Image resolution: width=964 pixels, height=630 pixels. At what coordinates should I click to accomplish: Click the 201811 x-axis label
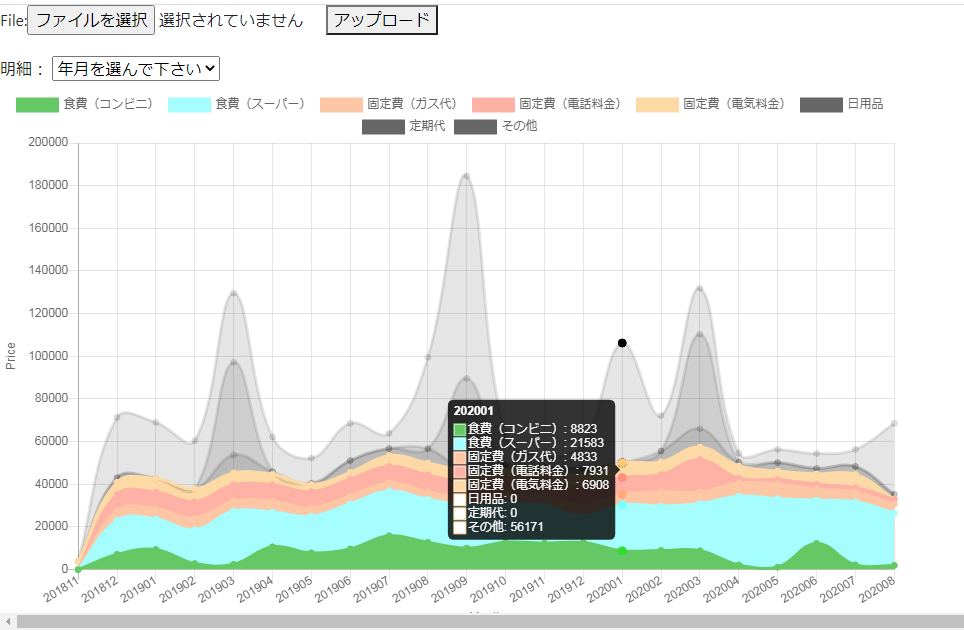[x=61, y=589]
